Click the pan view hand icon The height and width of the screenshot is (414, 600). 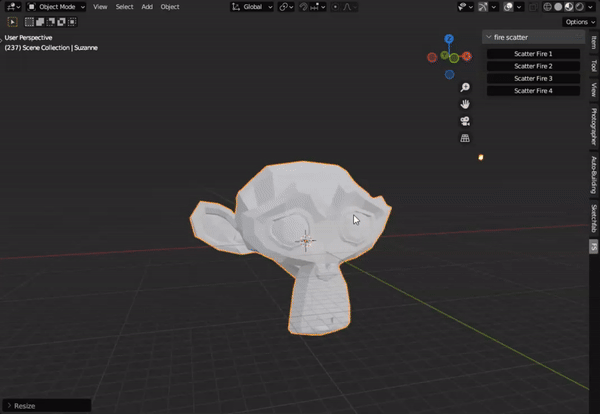coord(465,104)
